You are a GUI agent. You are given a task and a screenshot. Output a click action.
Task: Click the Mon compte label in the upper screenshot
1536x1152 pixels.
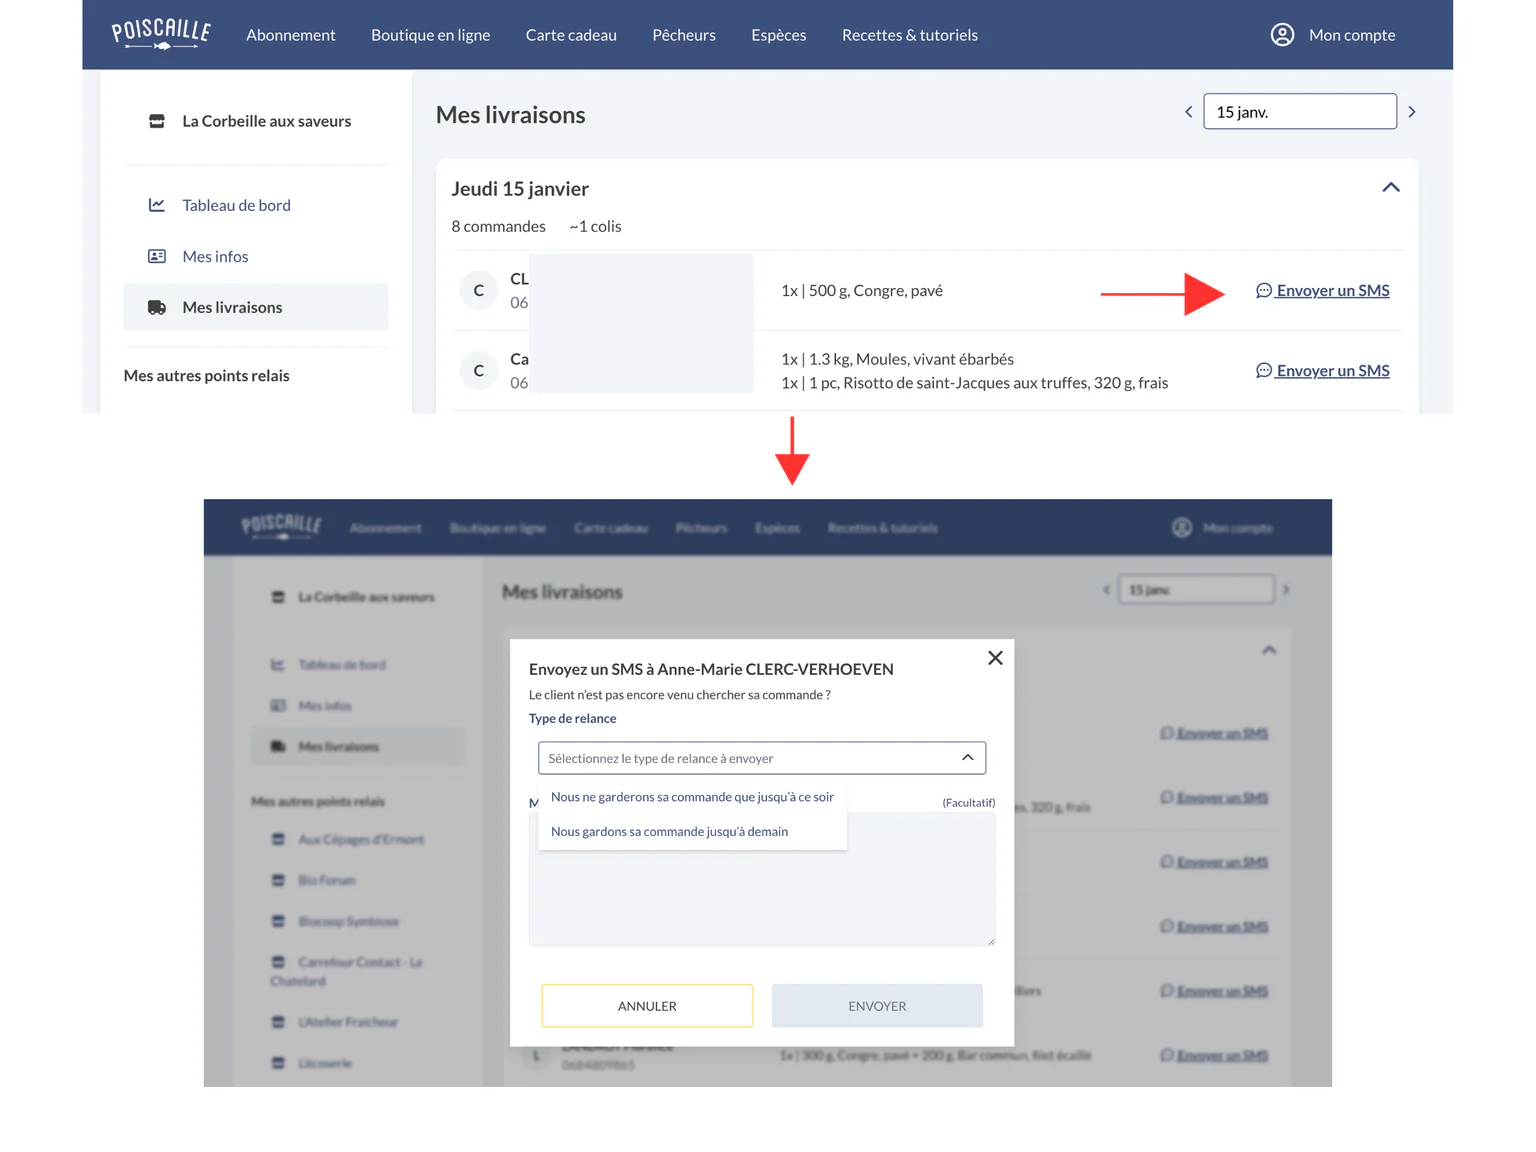(1352, 35)
